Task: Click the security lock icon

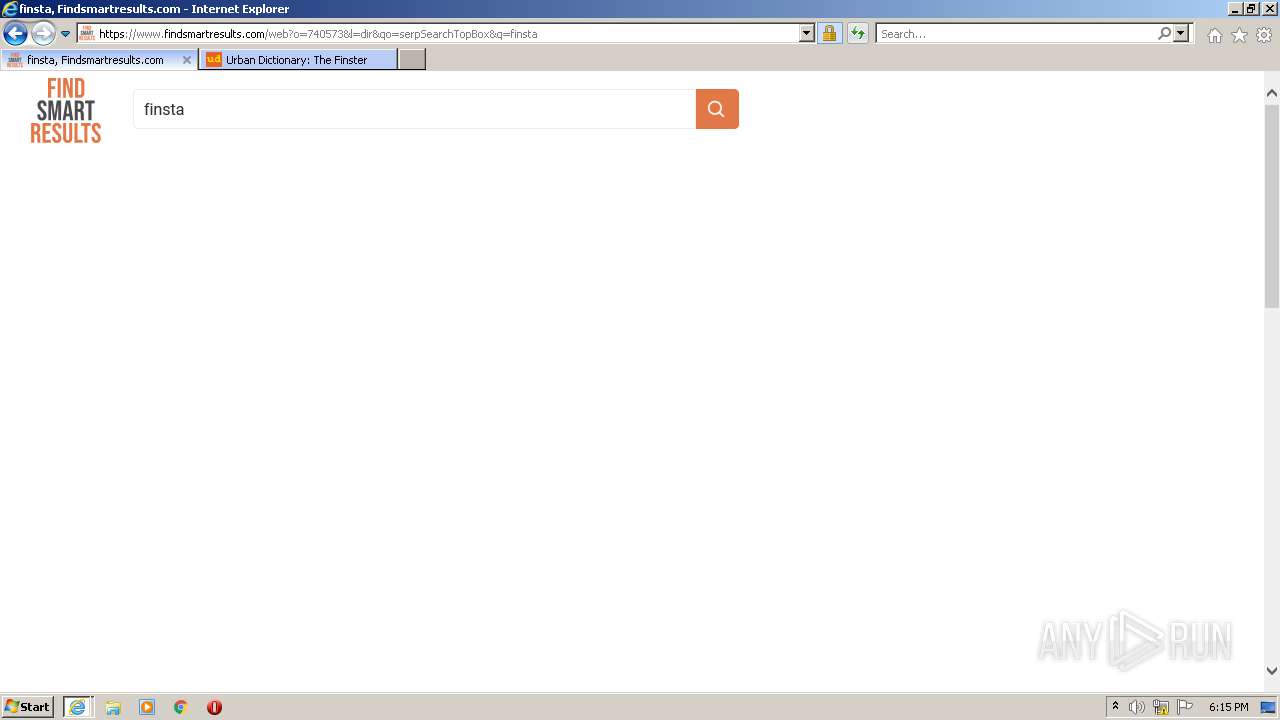Action: coord(829,33)
